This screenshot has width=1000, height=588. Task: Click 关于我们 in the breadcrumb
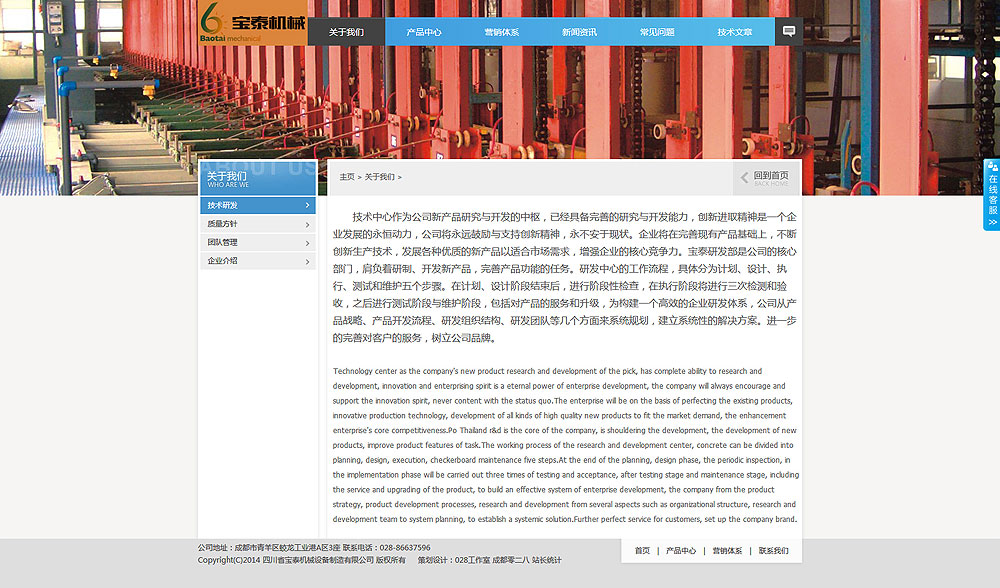(379, 177)
